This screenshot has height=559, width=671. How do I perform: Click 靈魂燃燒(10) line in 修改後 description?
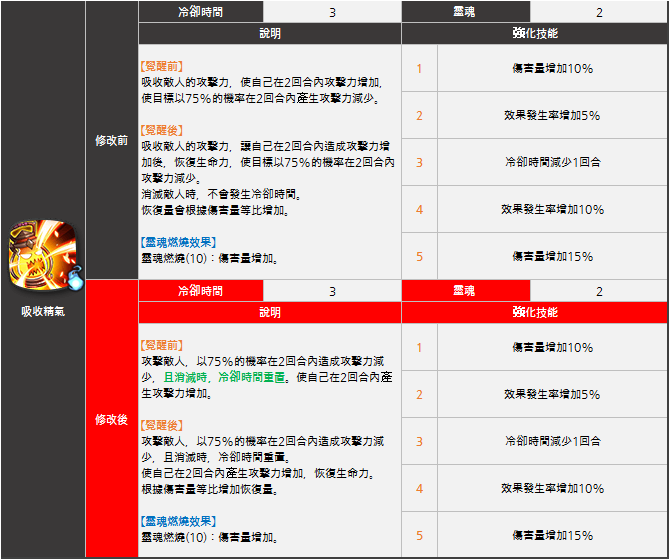210,538
